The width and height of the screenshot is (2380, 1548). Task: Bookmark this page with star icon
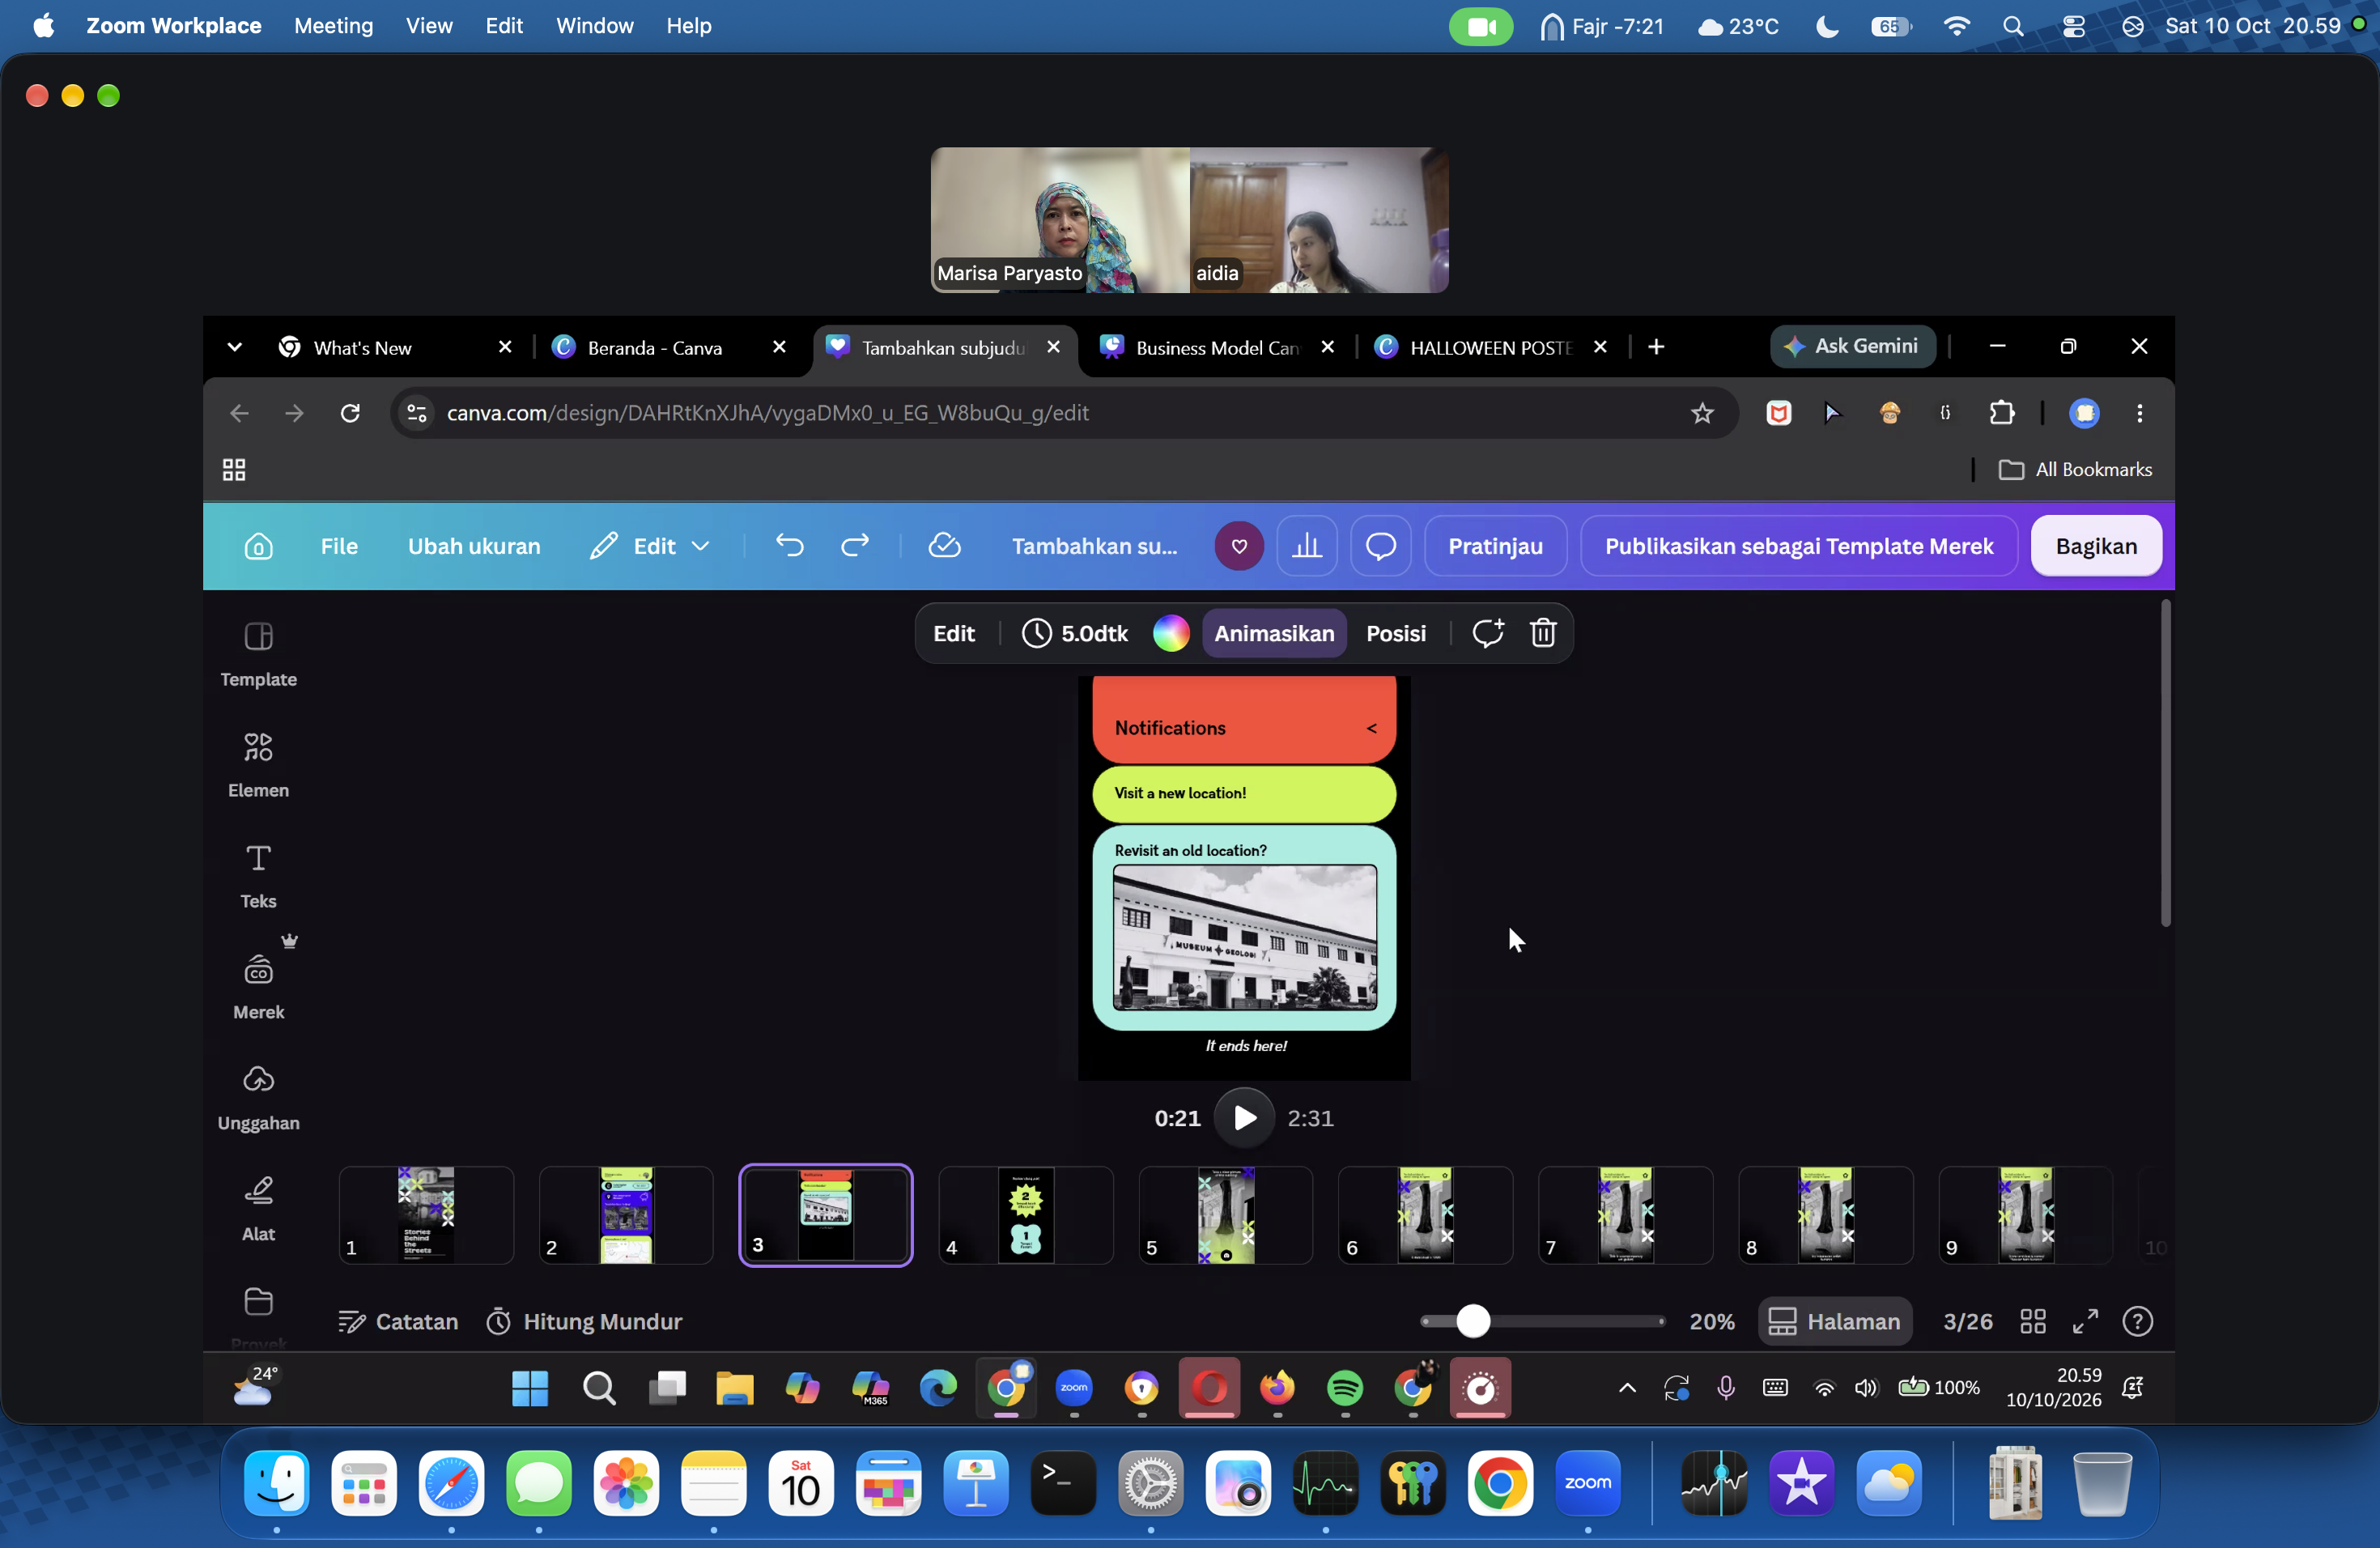(1702, 413)
